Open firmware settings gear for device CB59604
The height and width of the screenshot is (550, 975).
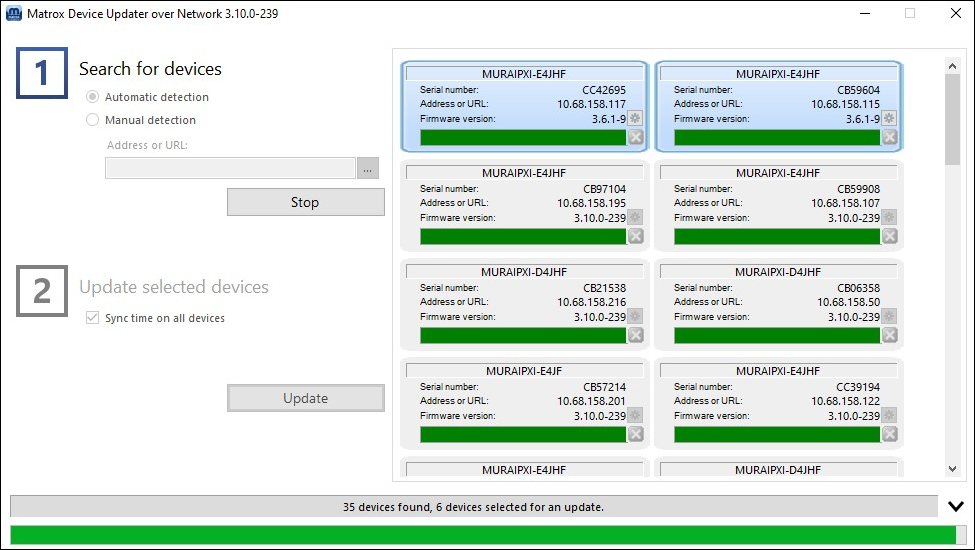889,119
